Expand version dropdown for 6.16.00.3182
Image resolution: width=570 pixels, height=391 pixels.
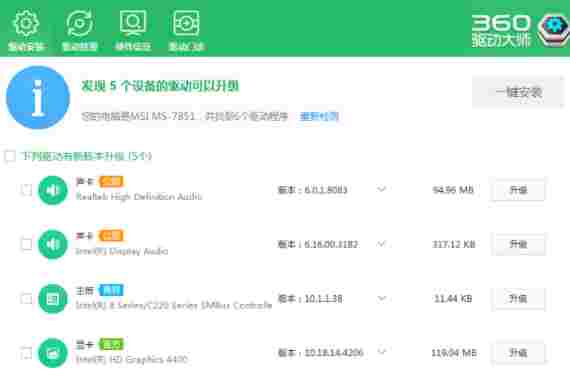(381, 243)
